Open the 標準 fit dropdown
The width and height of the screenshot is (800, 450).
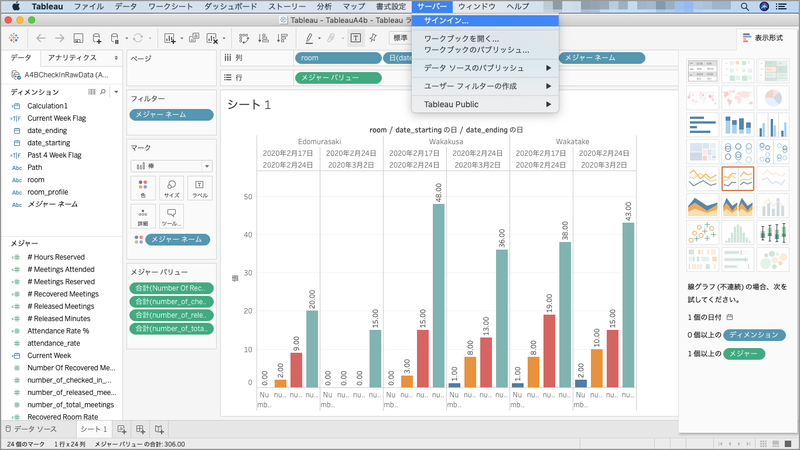401,38
